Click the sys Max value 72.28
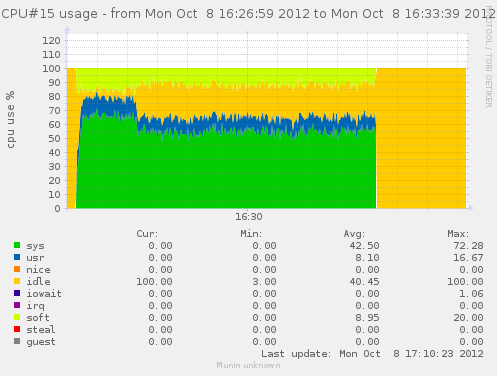The width and height of the screenshot is (497, 376). 468,246
